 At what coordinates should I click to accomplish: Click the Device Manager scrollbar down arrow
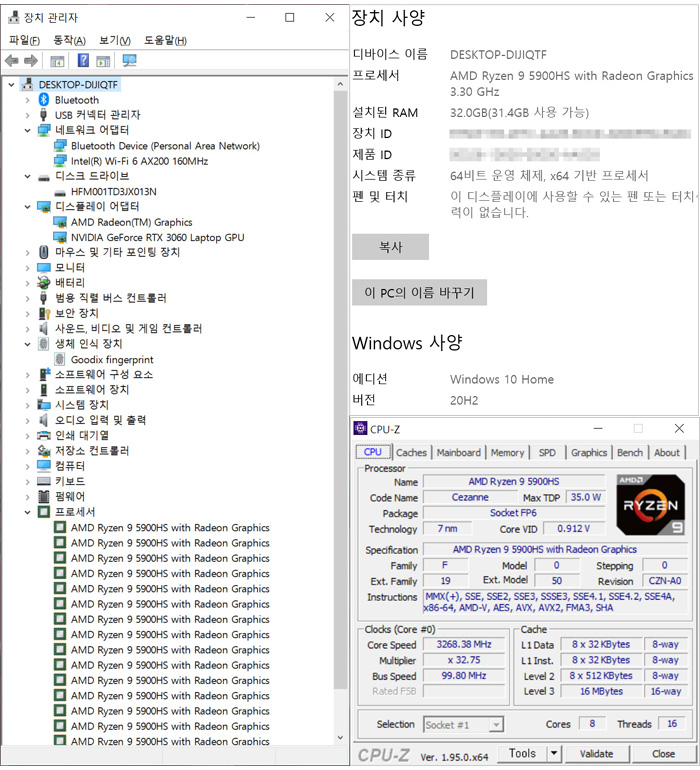pos(340,738)
